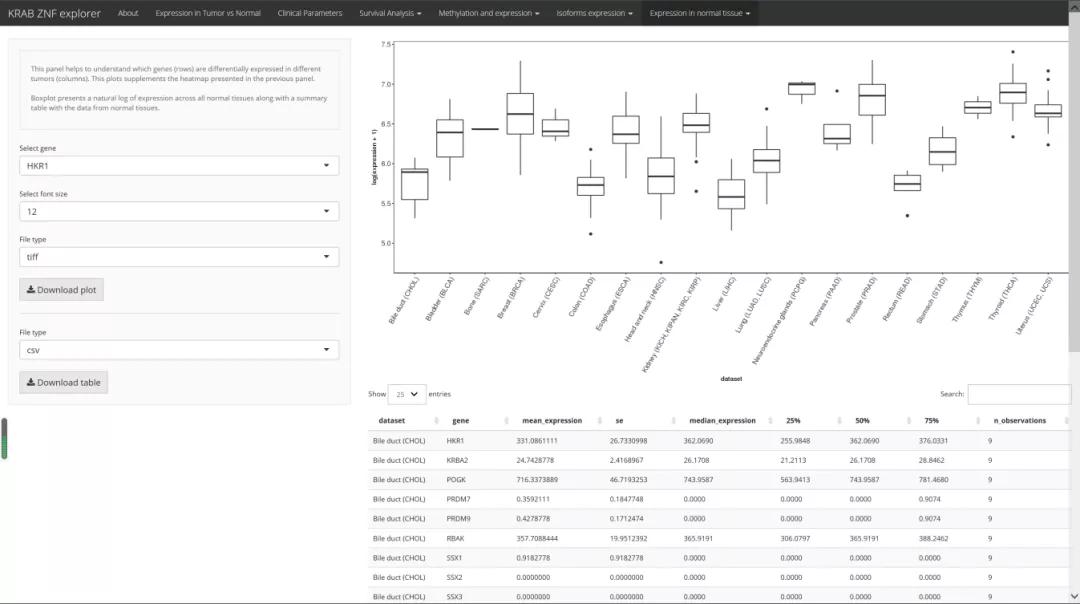Click median expression value 743.9587
Viewport: 1080px width, 604px height.
[698, 479]
